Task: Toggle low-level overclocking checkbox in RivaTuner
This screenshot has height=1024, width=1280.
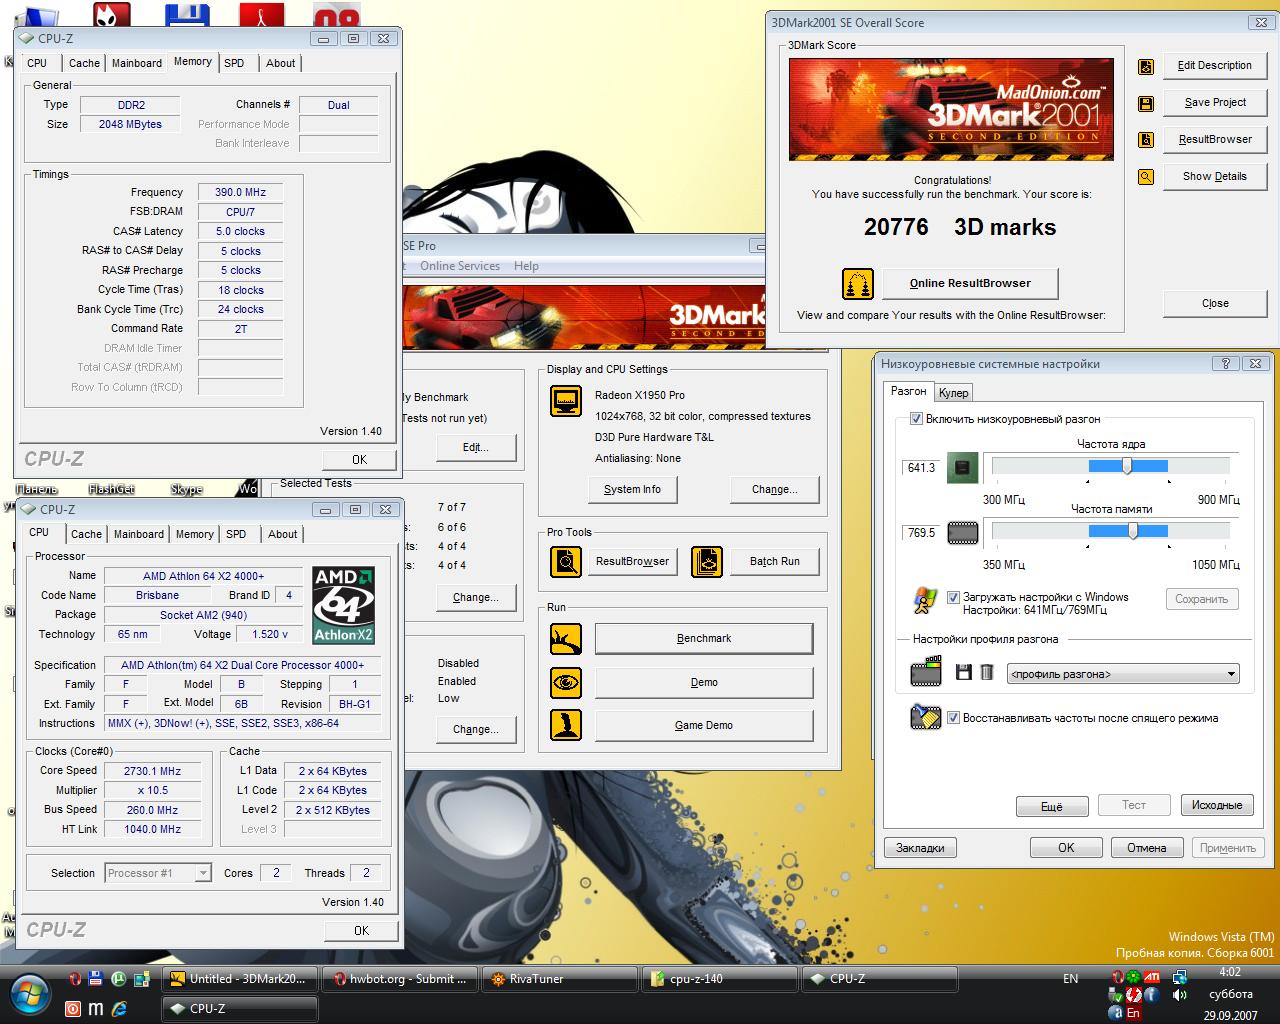Action: point(916,419)
